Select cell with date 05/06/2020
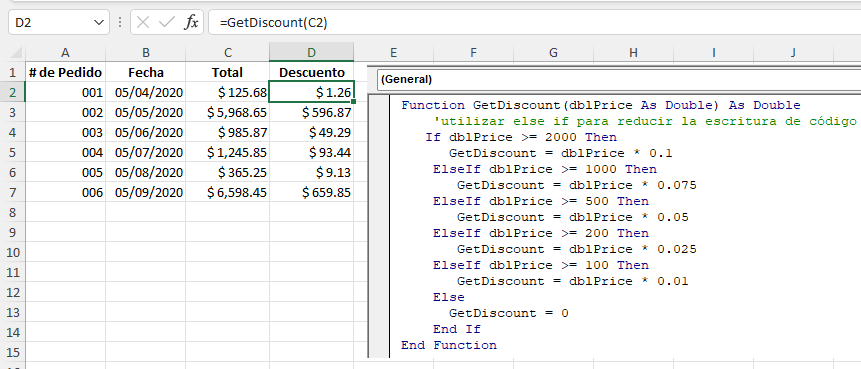 click(x=146, y=132)
